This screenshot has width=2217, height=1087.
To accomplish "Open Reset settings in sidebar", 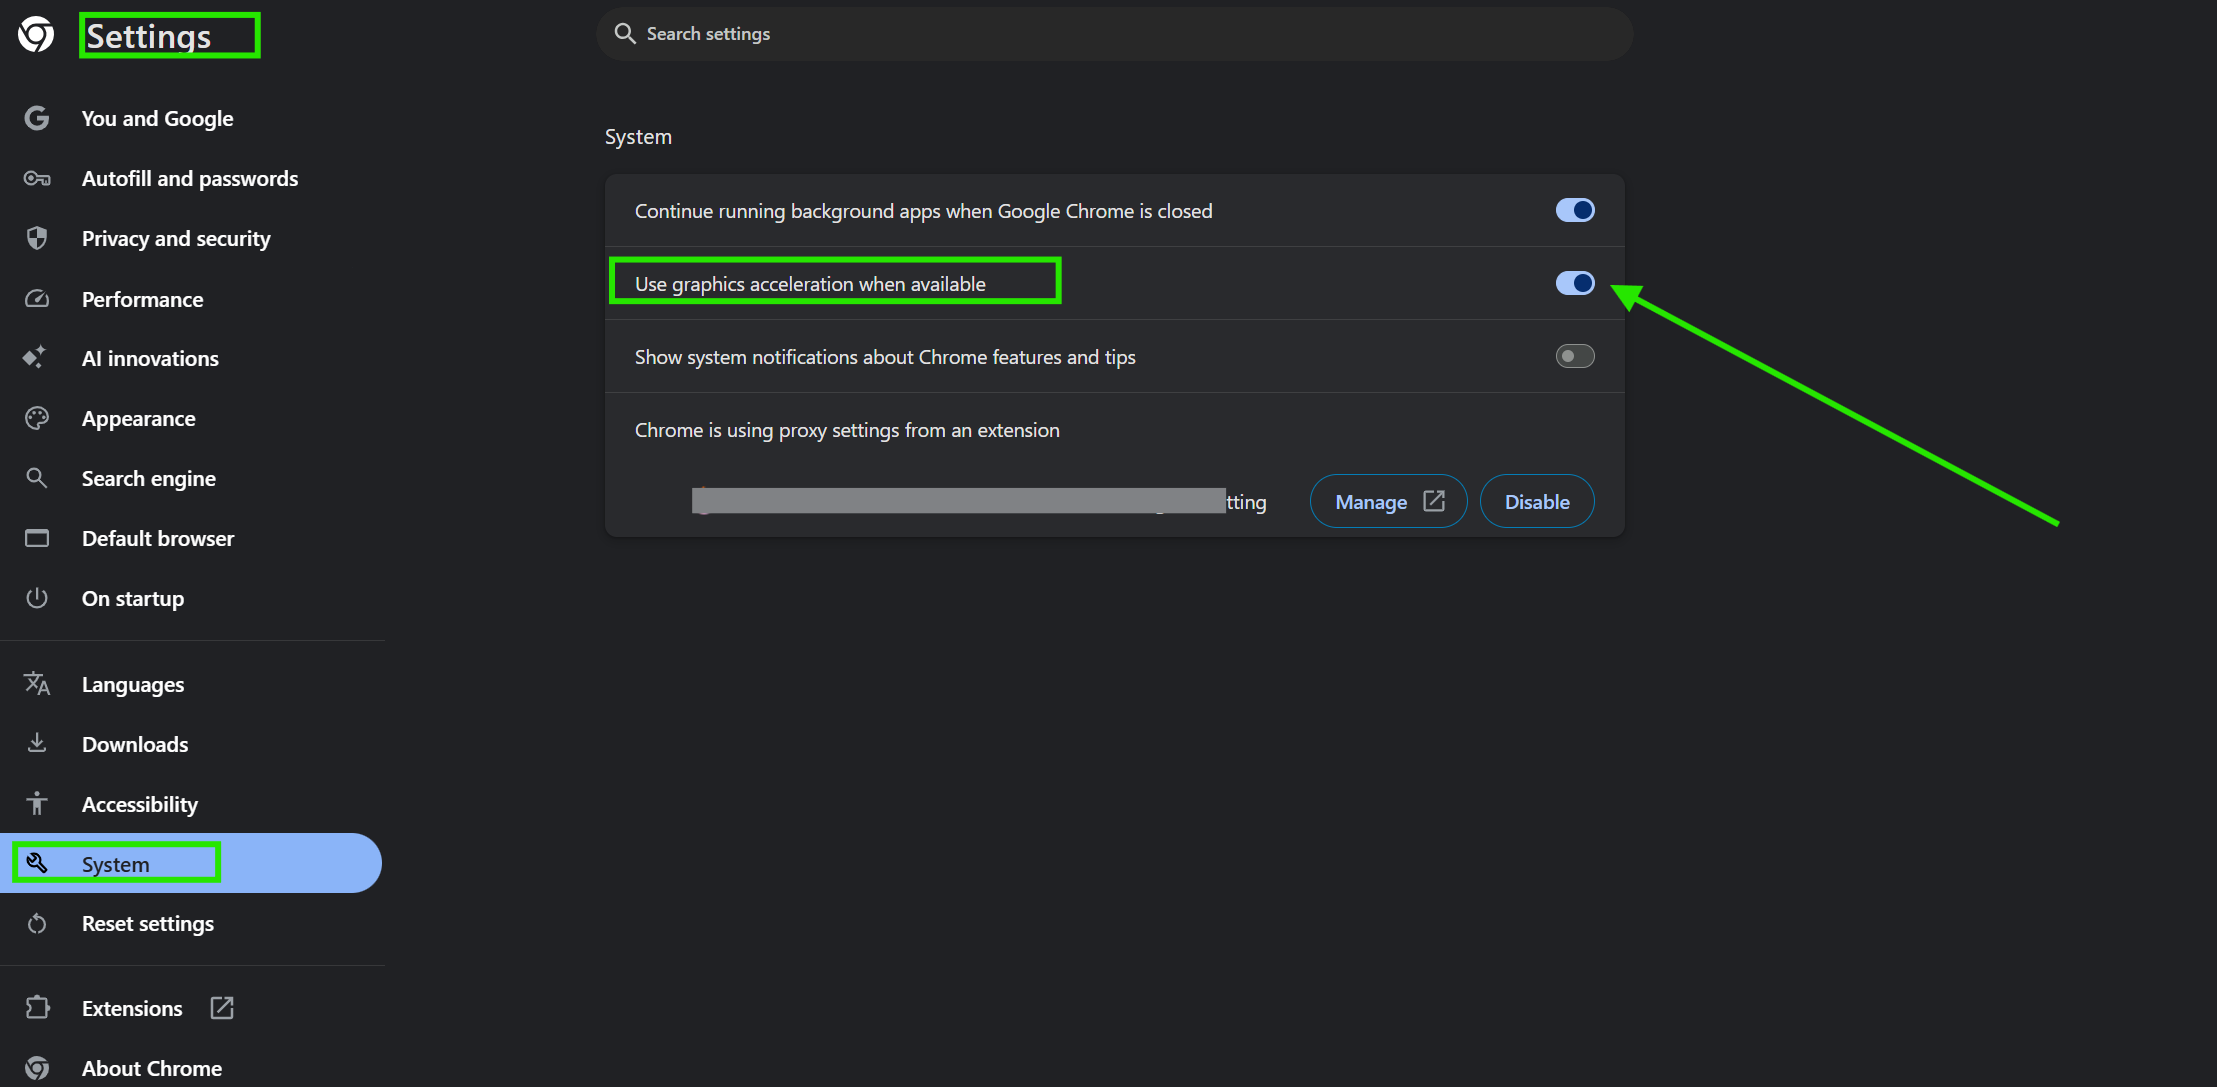I will click(147, 924).
